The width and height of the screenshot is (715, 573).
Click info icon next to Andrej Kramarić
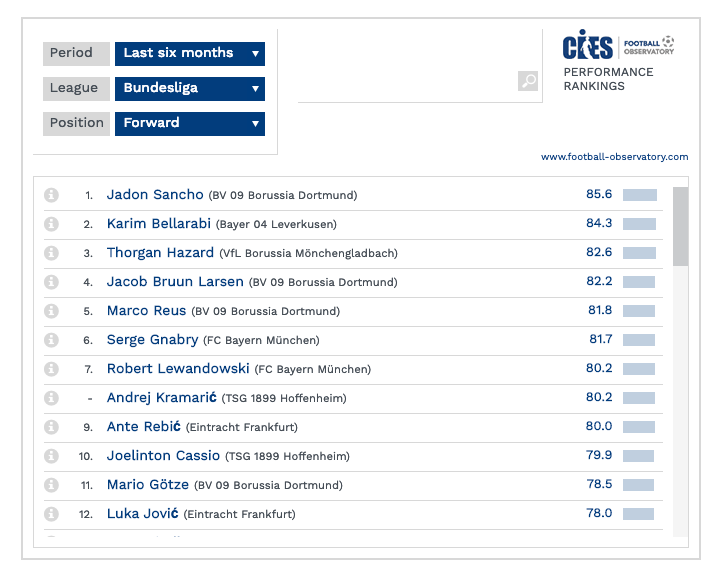pos(52,398)
